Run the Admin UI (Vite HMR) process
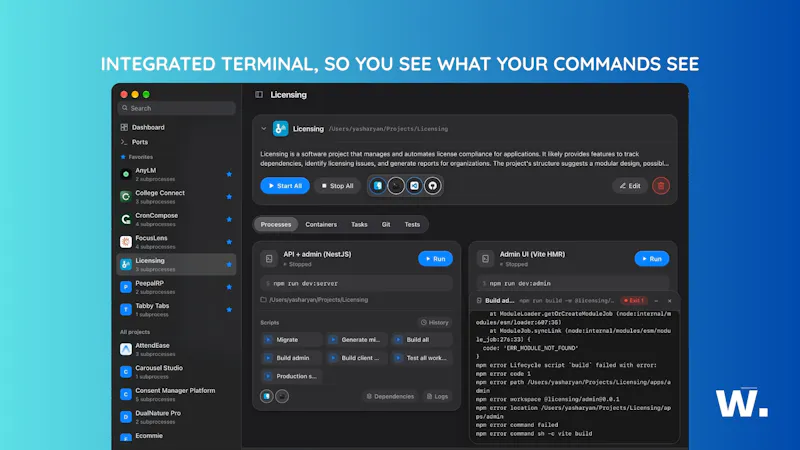Image resolution: width=800 pixels, height=450 pixels. [652, 259]
